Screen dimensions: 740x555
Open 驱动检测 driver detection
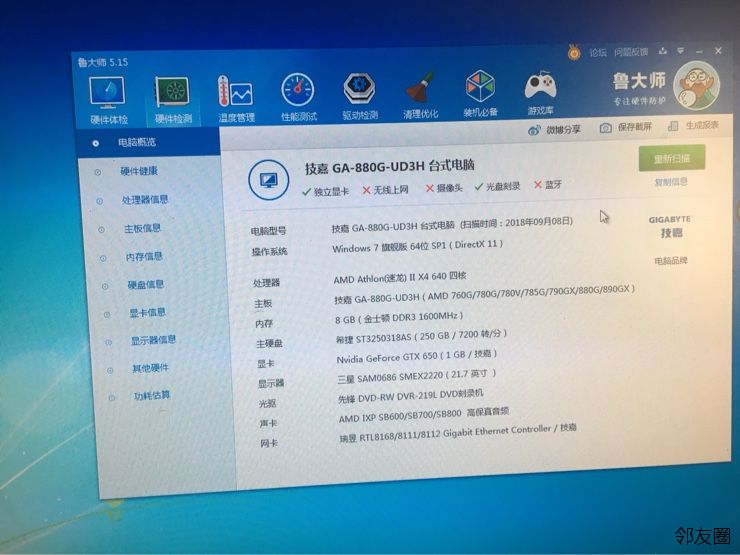click(360, 95)
